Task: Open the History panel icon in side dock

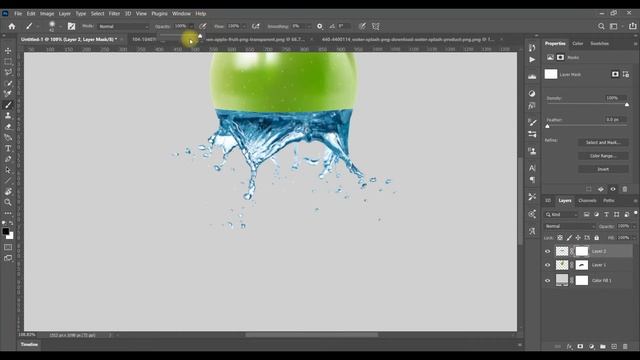Action: [x=532, y=48]
